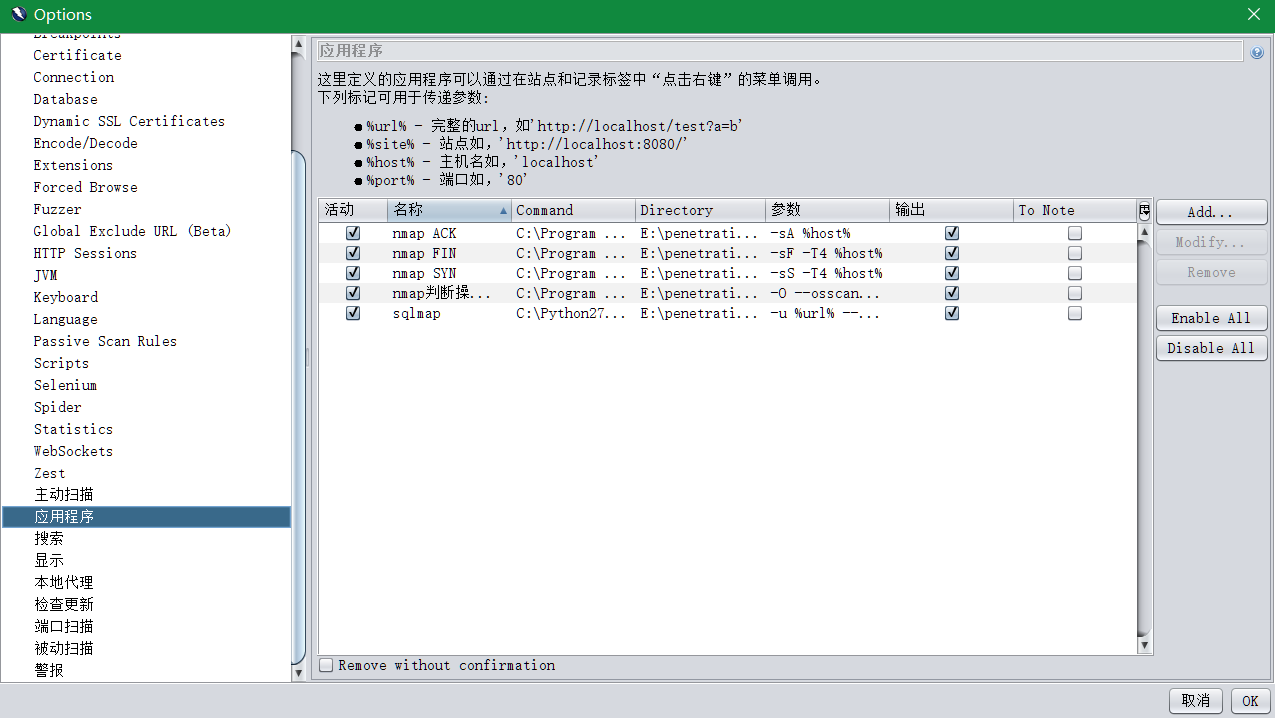Image resolution: width=1275 pixels, height=718 pixels.
Task: Select Passive Scan Rules options
Action: [x=105, y=341]
